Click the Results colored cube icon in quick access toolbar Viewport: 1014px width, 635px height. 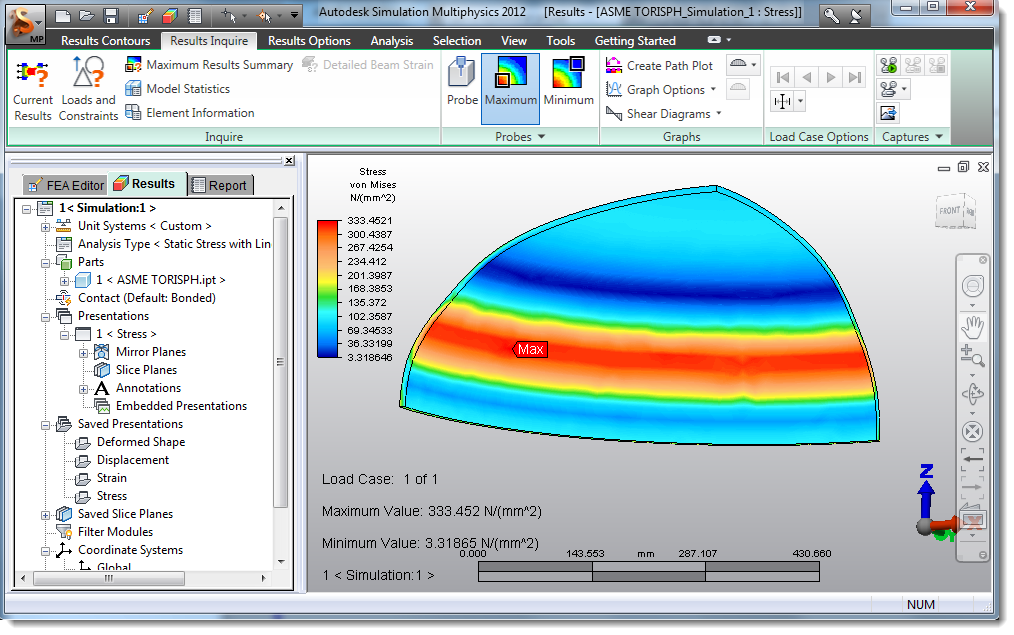click(x=170, y=16)
